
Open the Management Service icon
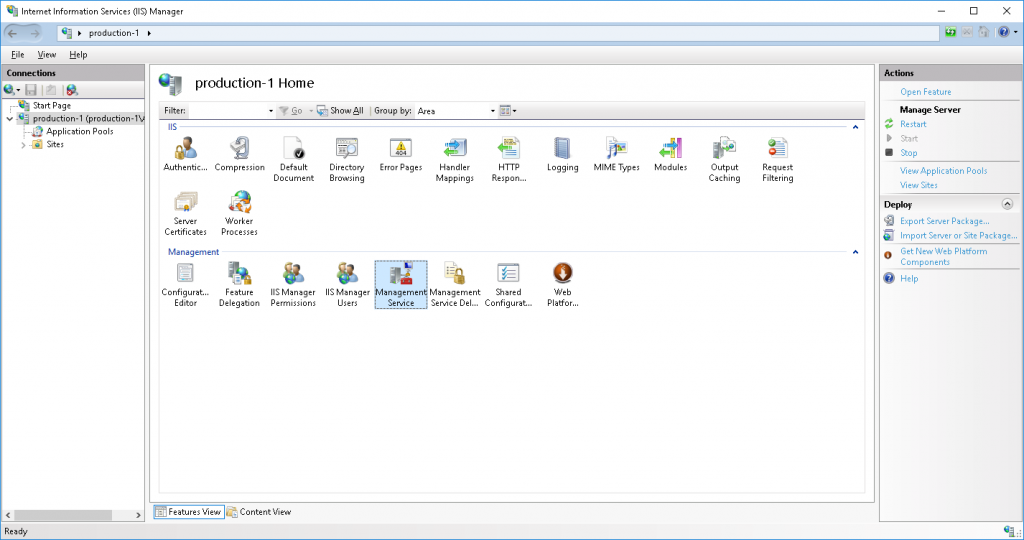400,275
